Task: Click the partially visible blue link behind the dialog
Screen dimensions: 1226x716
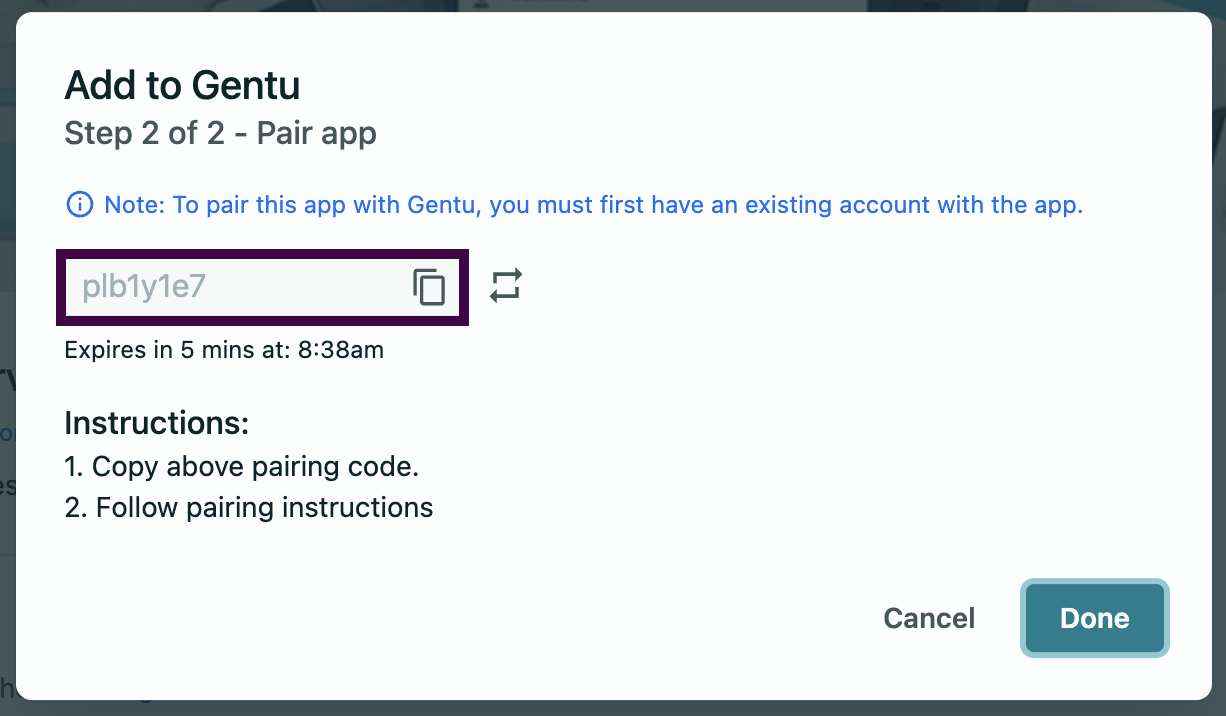Action: pos(5,433)
